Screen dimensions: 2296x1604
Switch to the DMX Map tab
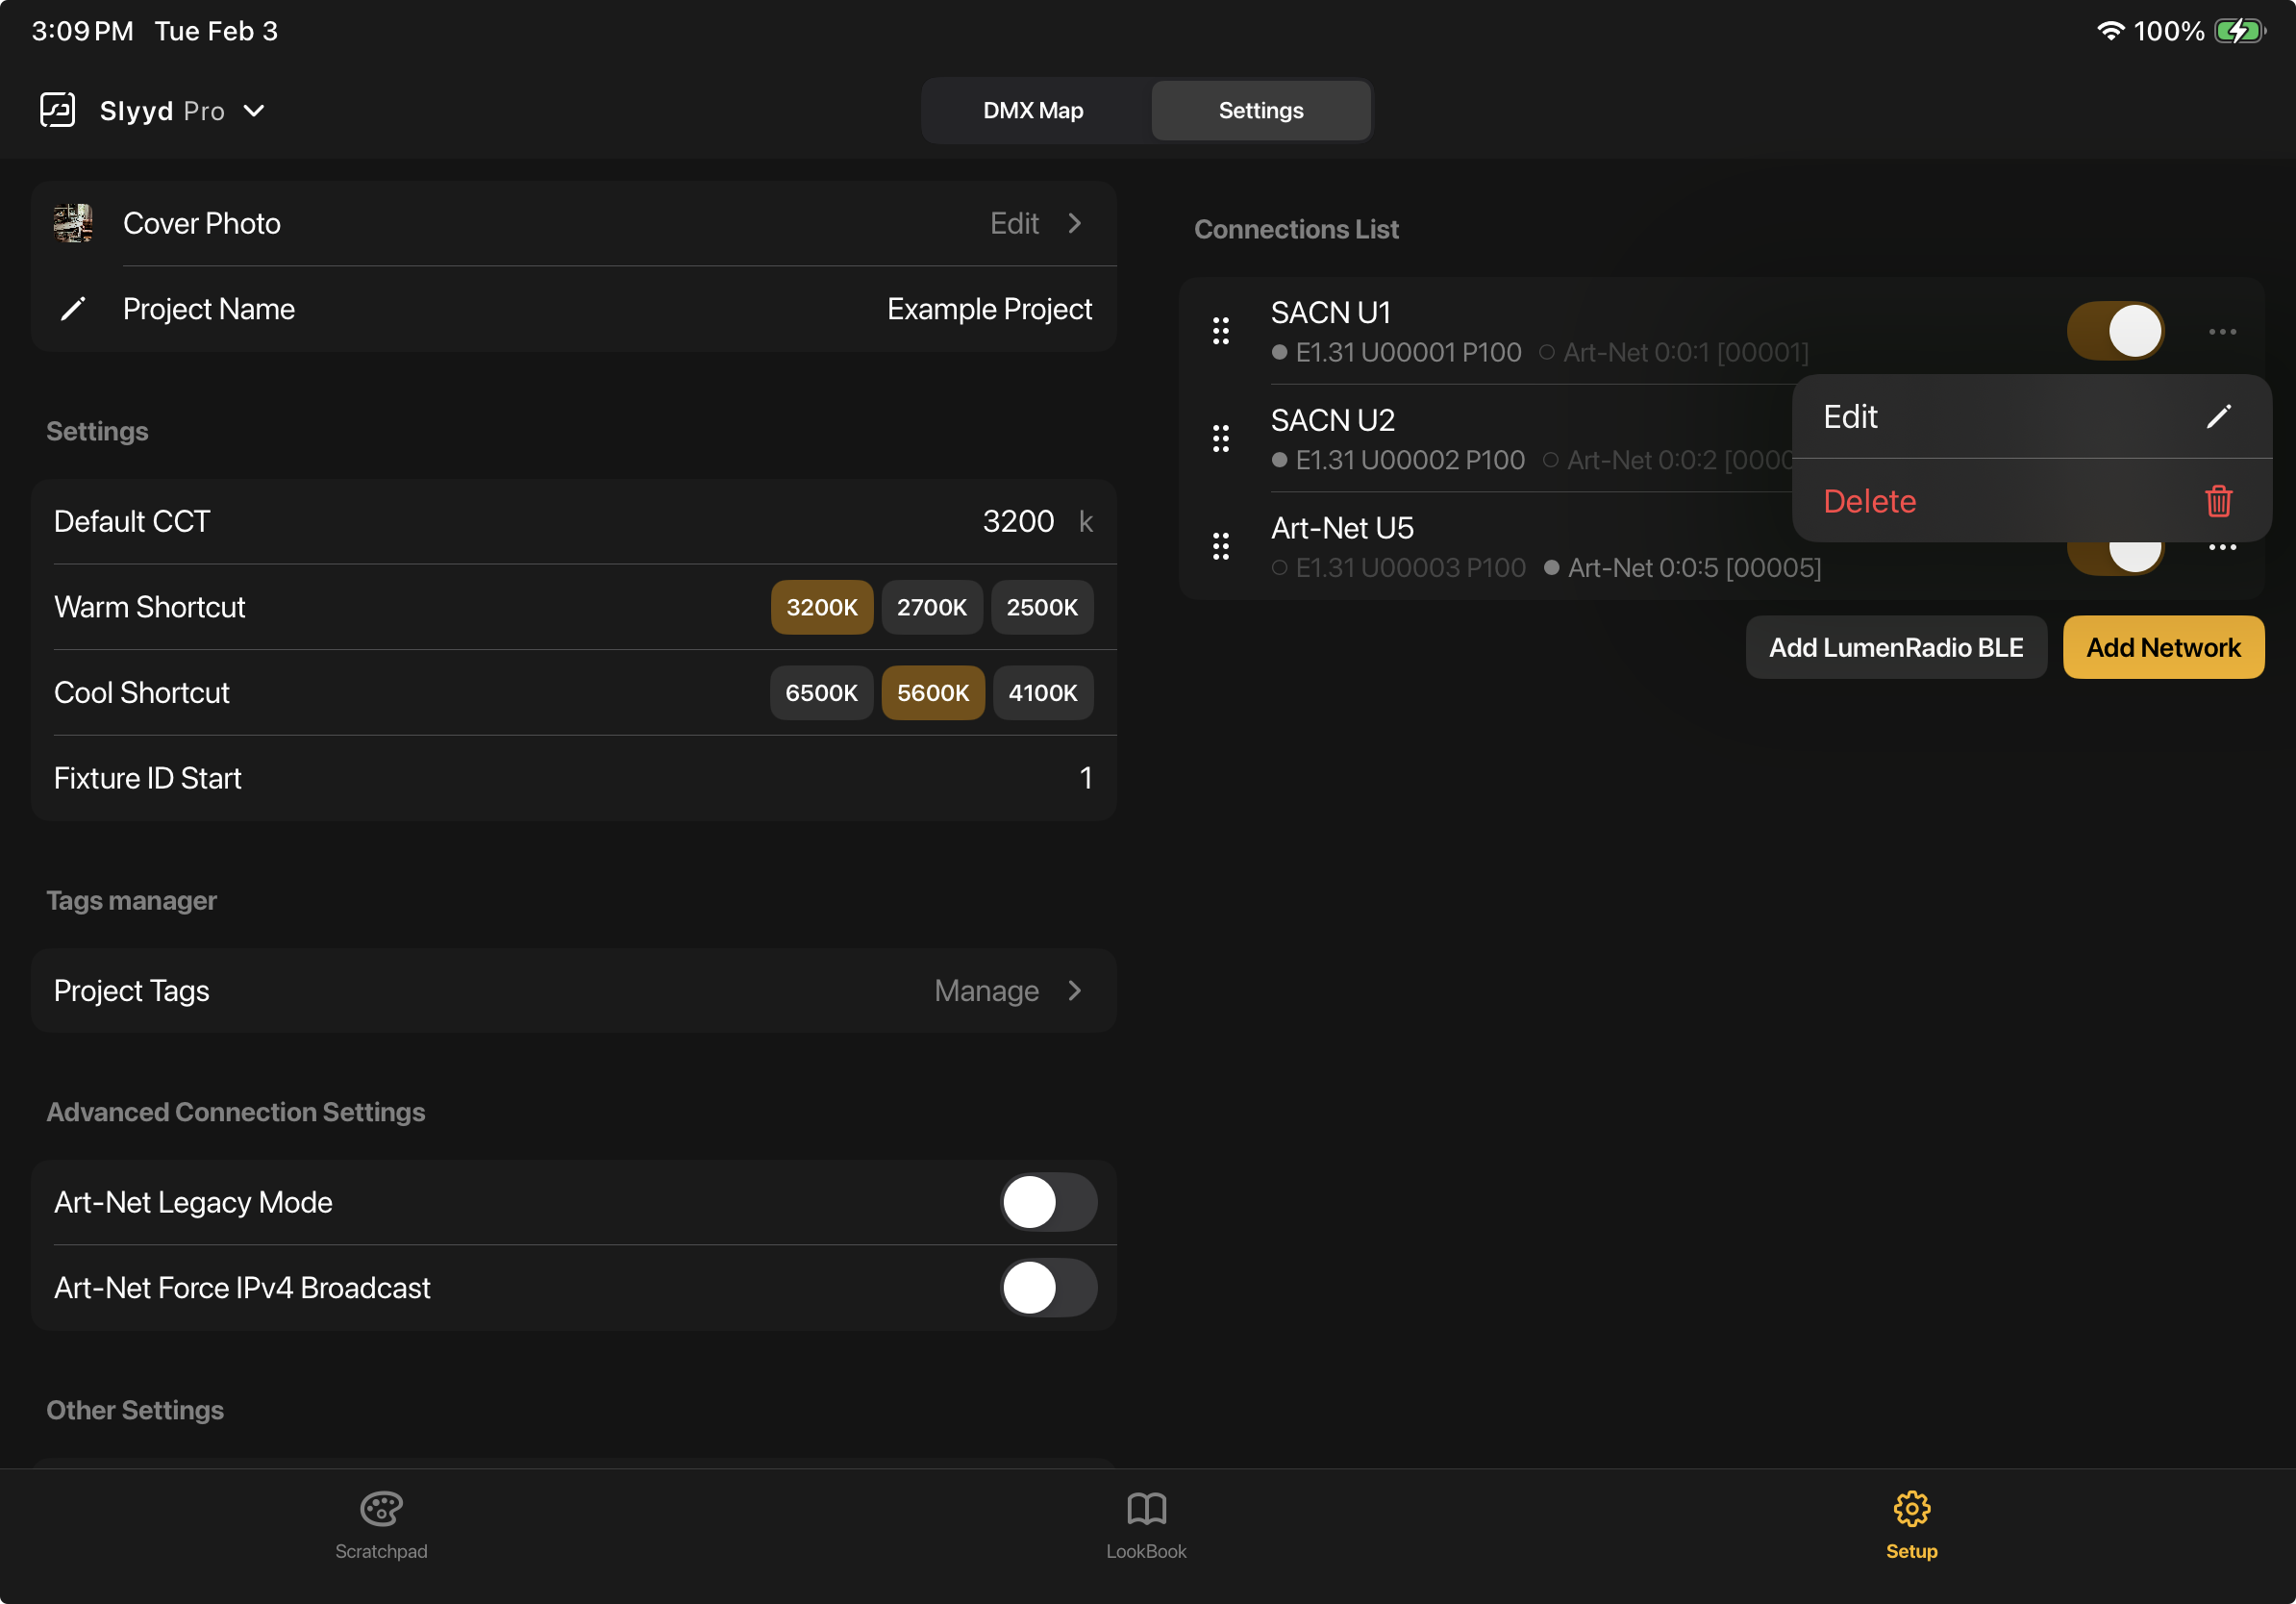(x=1032, y=110)
